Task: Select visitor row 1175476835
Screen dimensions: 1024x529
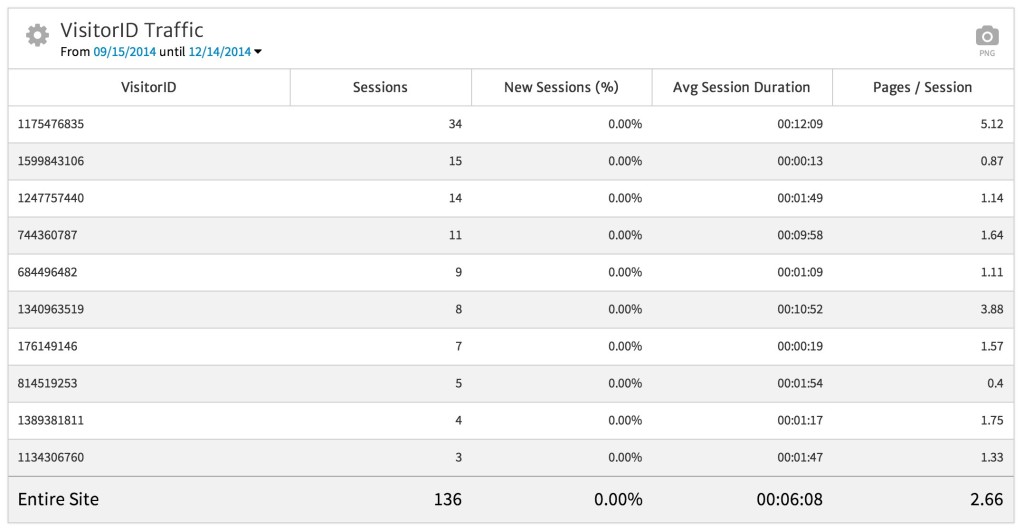Action: 54,124
